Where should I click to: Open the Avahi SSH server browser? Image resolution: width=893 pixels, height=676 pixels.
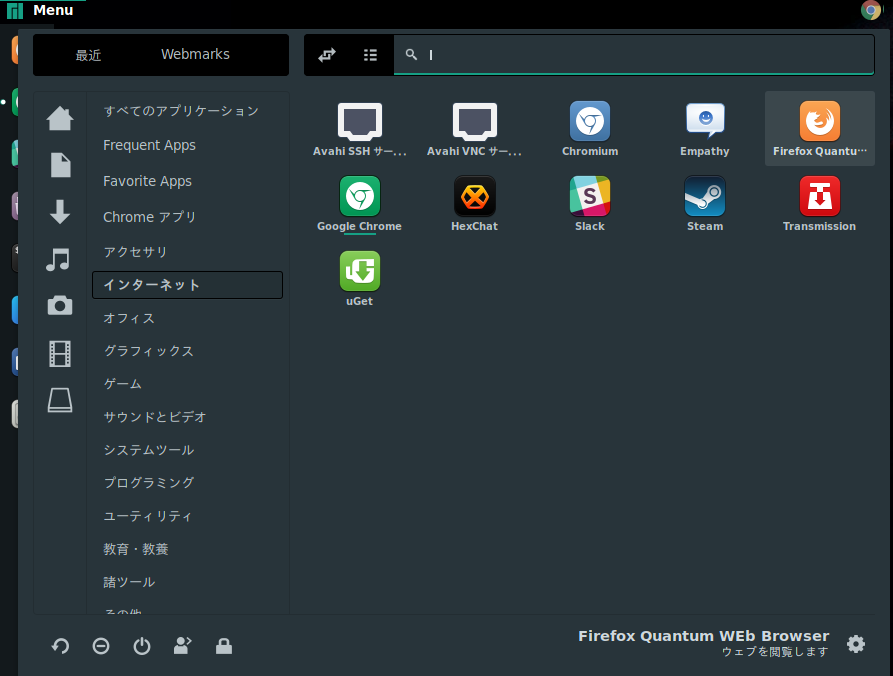[359, 128]
